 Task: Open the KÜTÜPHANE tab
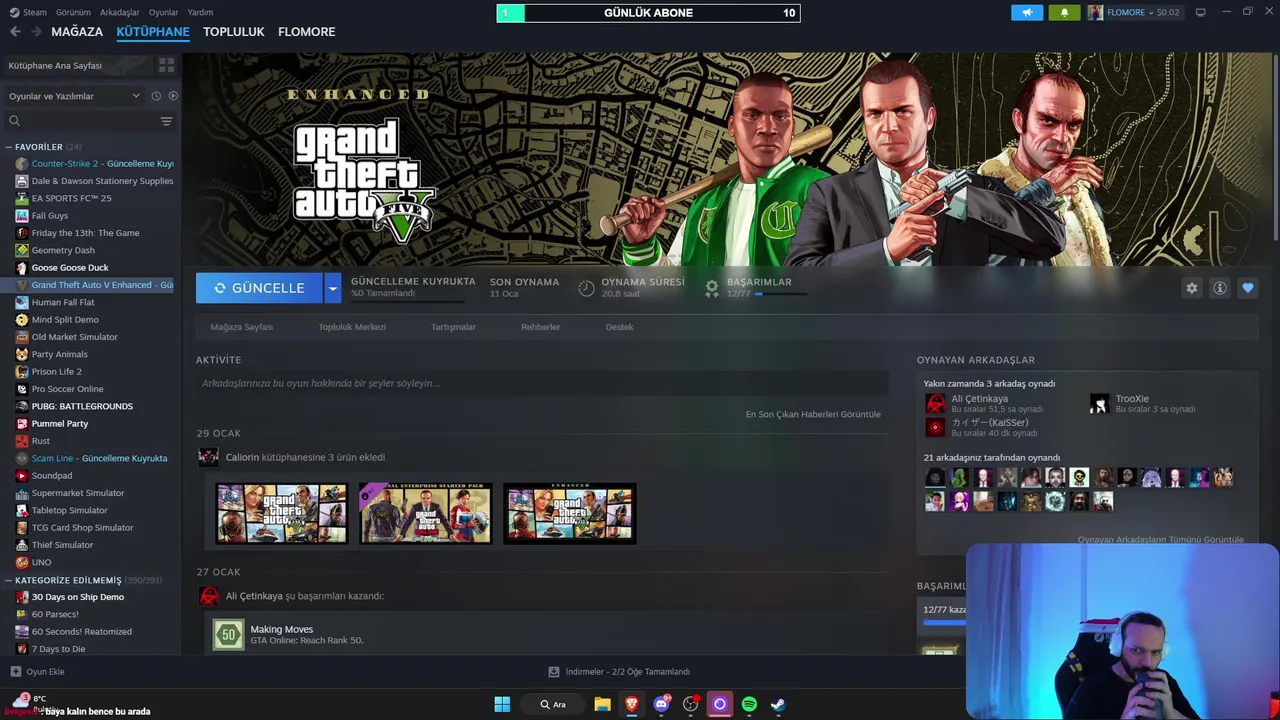[153, 32]
